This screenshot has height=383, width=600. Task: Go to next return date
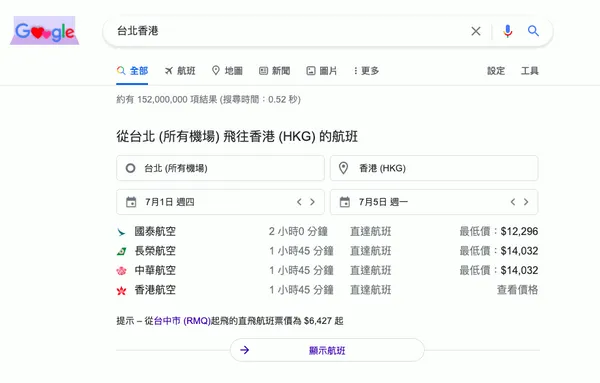[526, 202]
